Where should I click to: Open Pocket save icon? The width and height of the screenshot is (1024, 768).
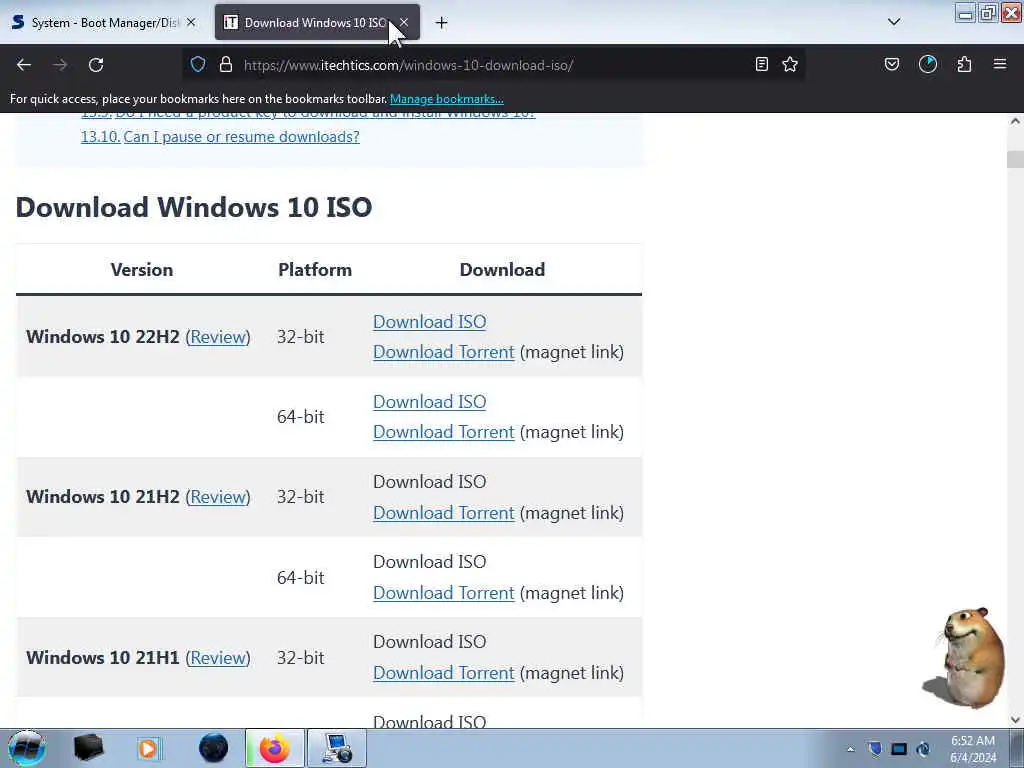(x=891, y=64)
